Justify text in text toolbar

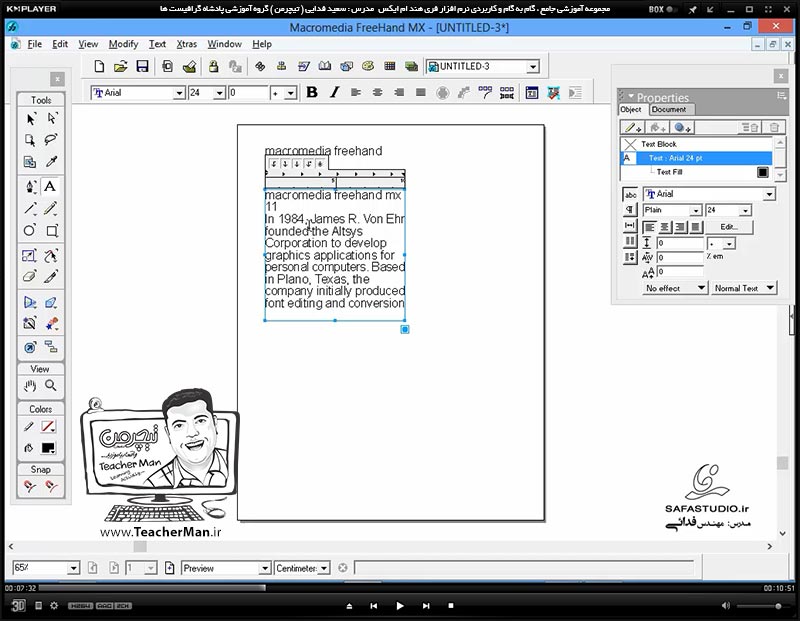(x=421, y=92)
